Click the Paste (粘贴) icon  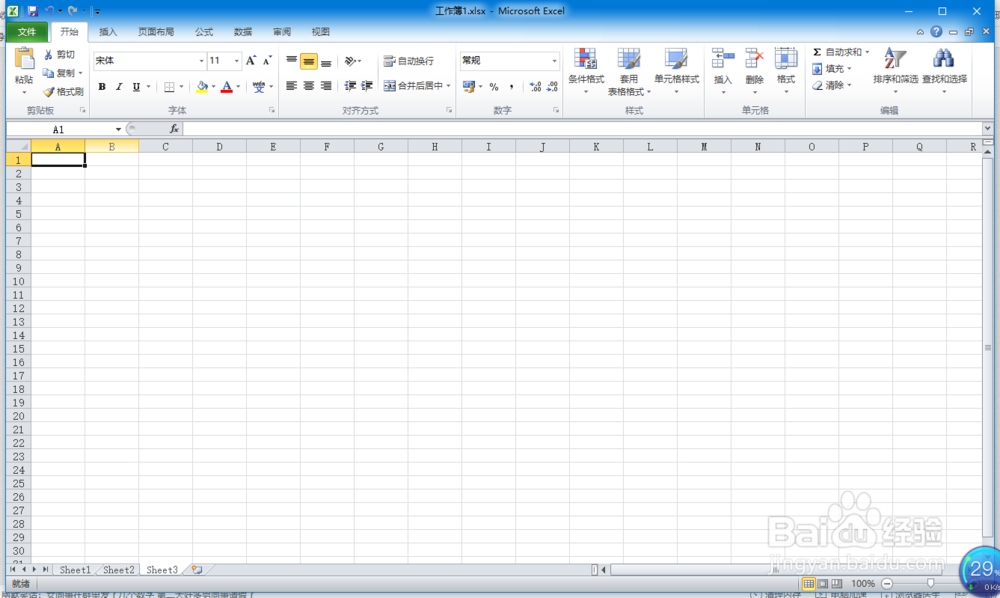[x=24, y=59]
